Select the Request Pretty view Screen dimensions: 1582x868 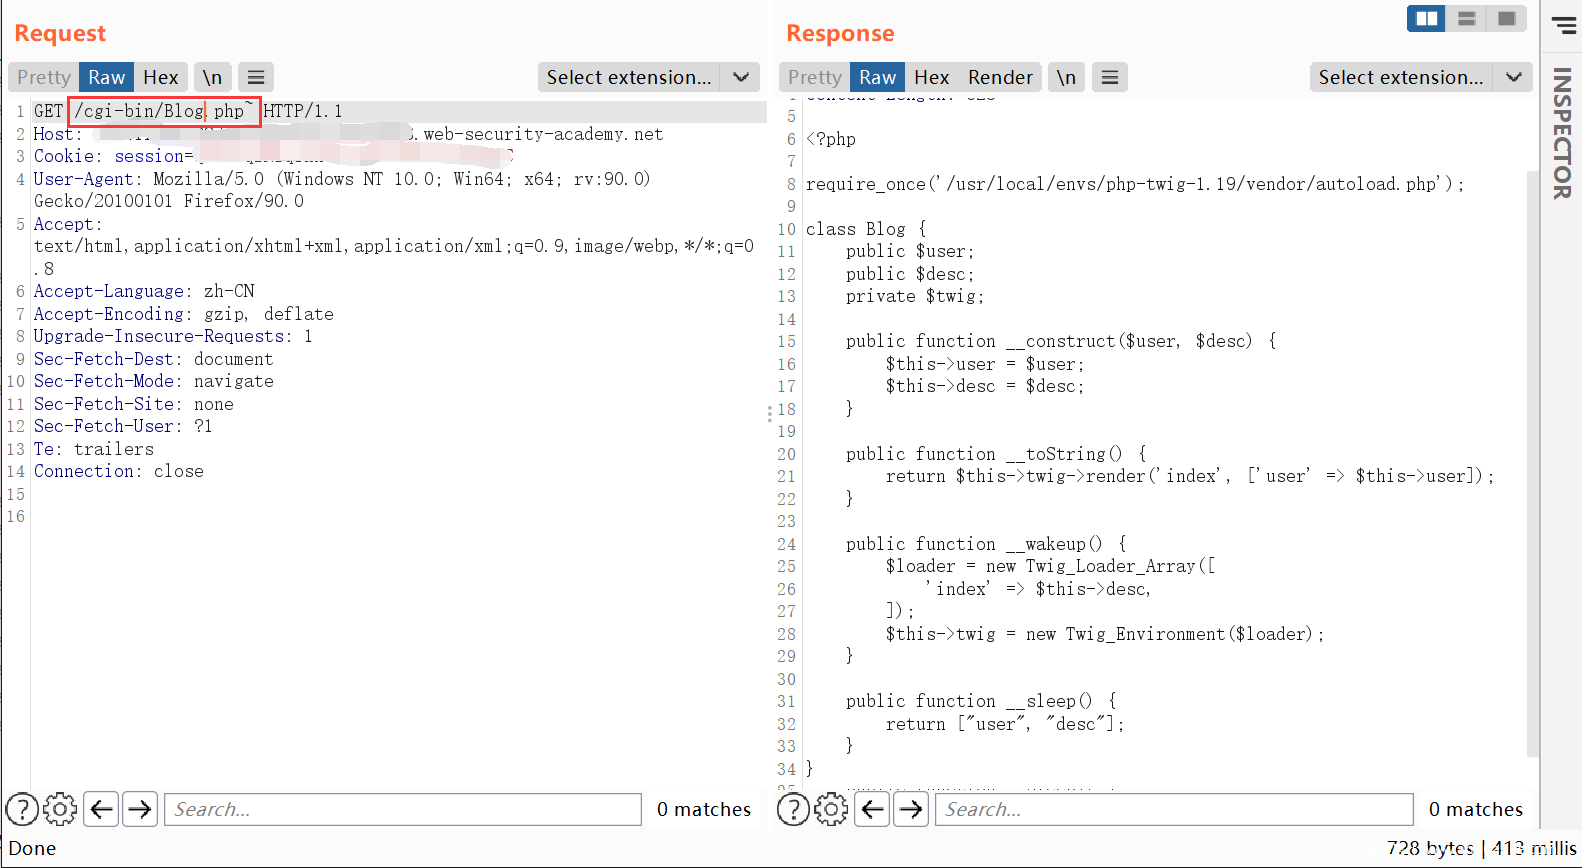point(44,77)
